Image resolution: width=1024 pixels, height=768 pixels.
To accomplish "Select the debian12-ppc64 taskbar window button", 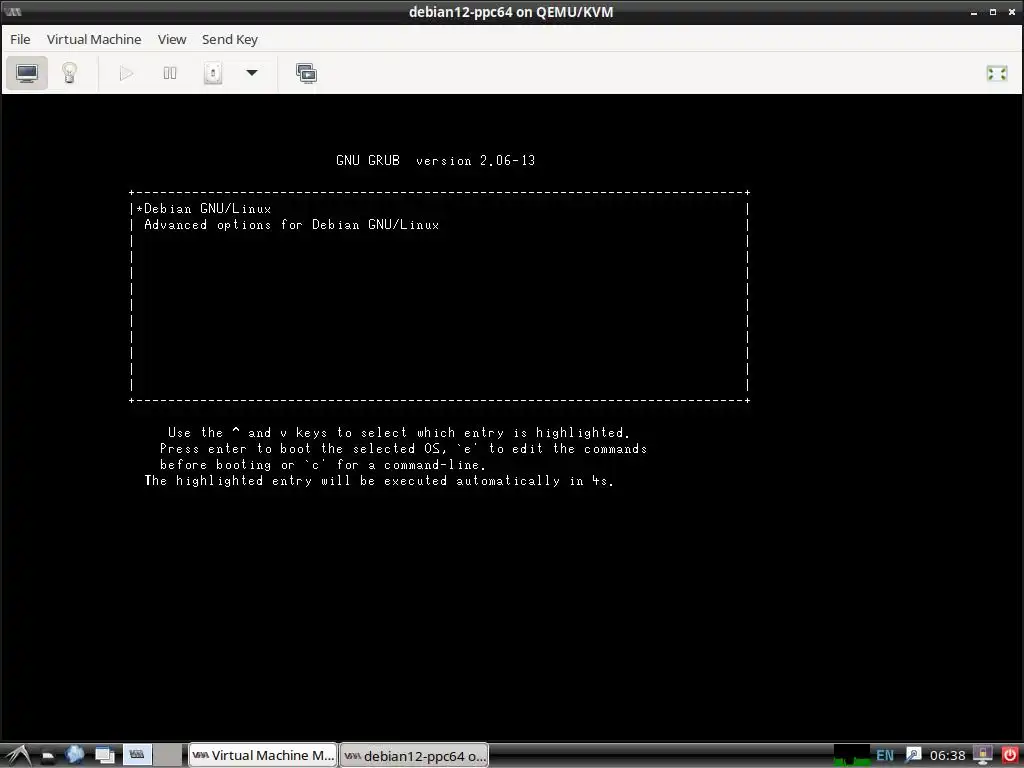I will click(x=415, y=756).
